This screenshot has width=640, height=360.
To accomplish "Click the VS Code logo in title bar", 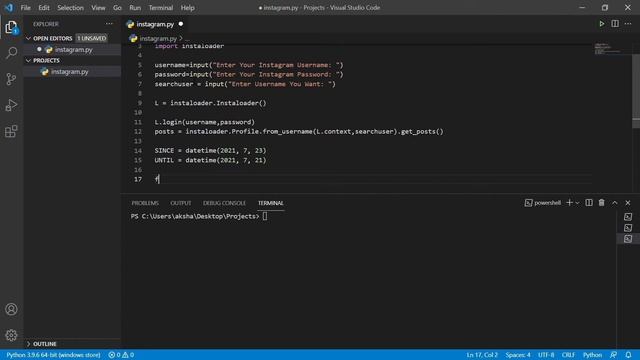I will tap(9, 7).
